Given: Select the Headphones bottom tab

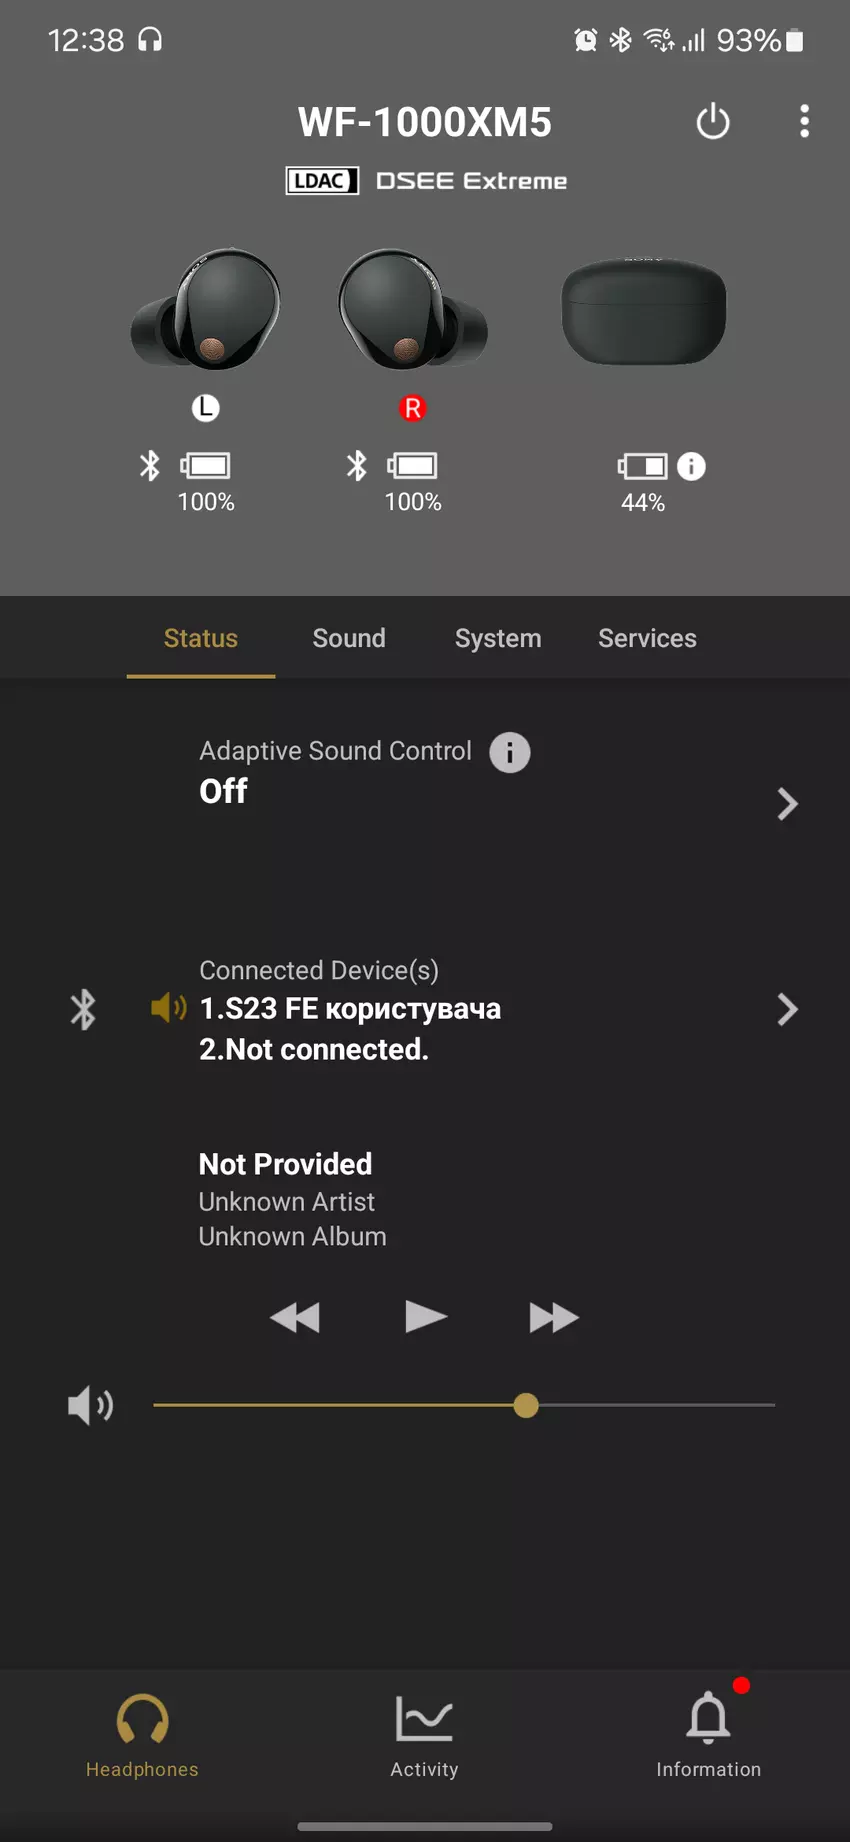Looking at the screenshot, I should (142, 1733).
